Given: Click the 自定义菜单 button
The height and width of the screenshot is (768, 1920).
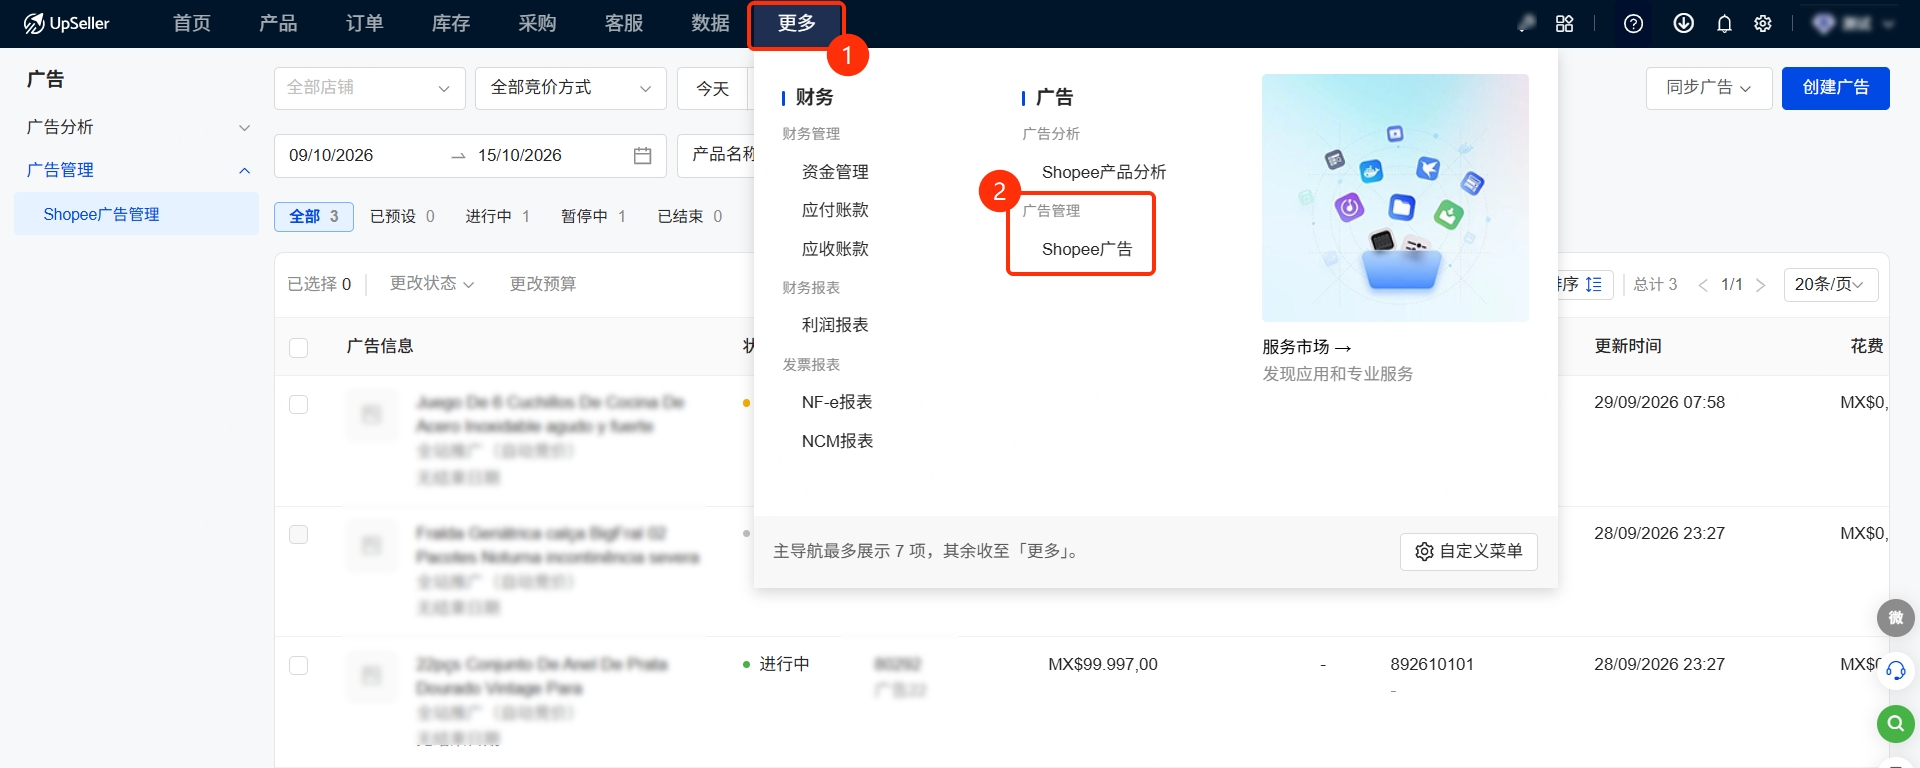Looking at the screenshot, I should [x=1469, y=551].
